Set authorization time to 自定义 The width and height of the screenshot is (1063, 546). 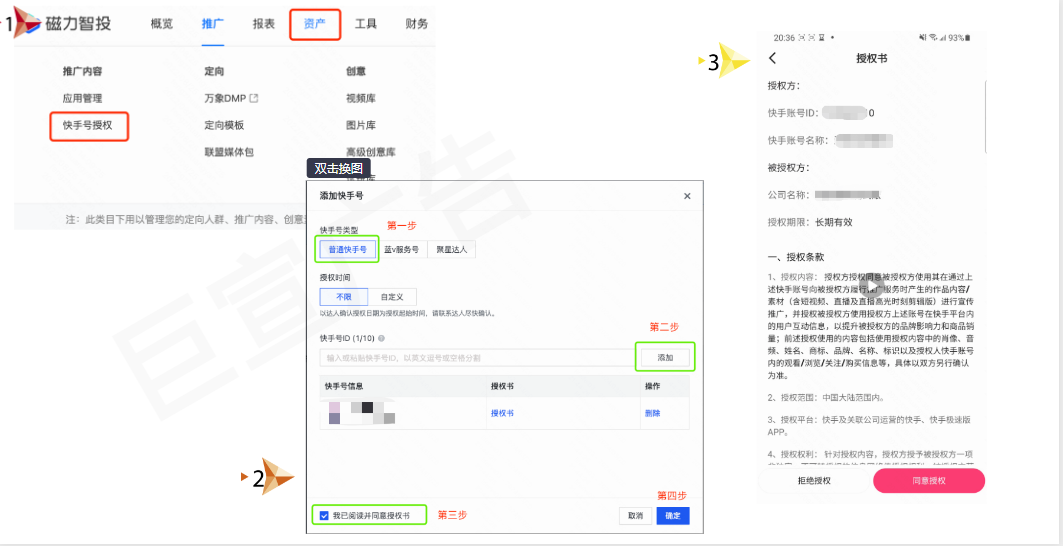click(392, 297)
